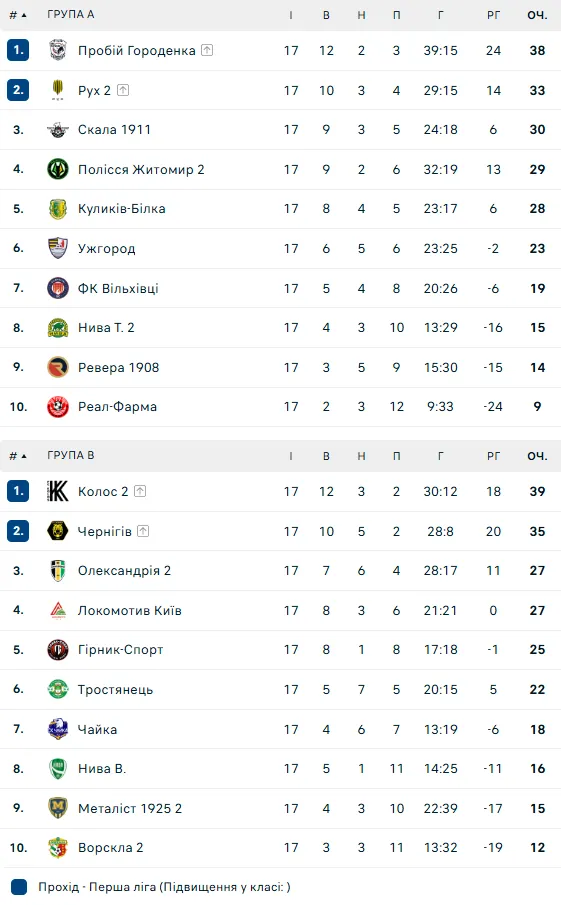The image size is (561, 905).
Task: Open Куликів-Білка team link
Action: click(x=122, y=209)
